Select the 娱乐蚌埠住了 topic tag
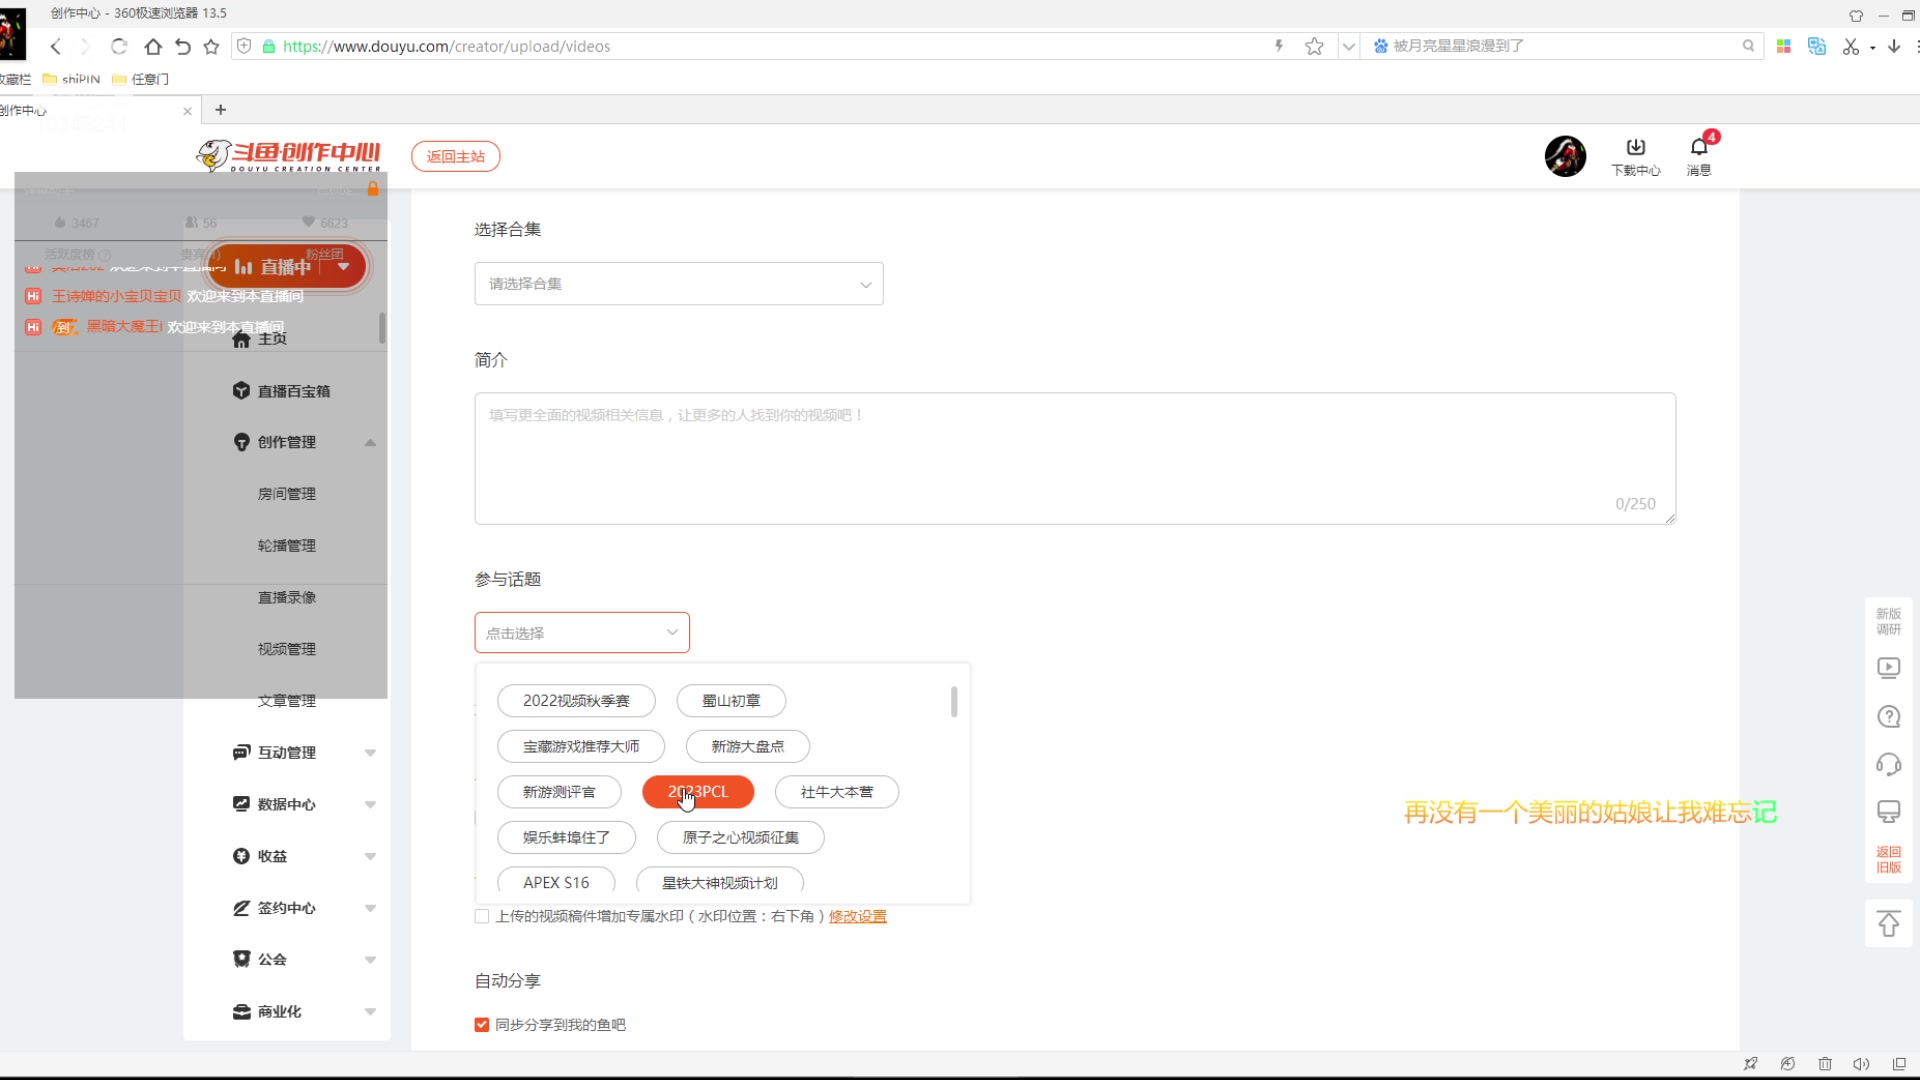 (x=567, y=837)
